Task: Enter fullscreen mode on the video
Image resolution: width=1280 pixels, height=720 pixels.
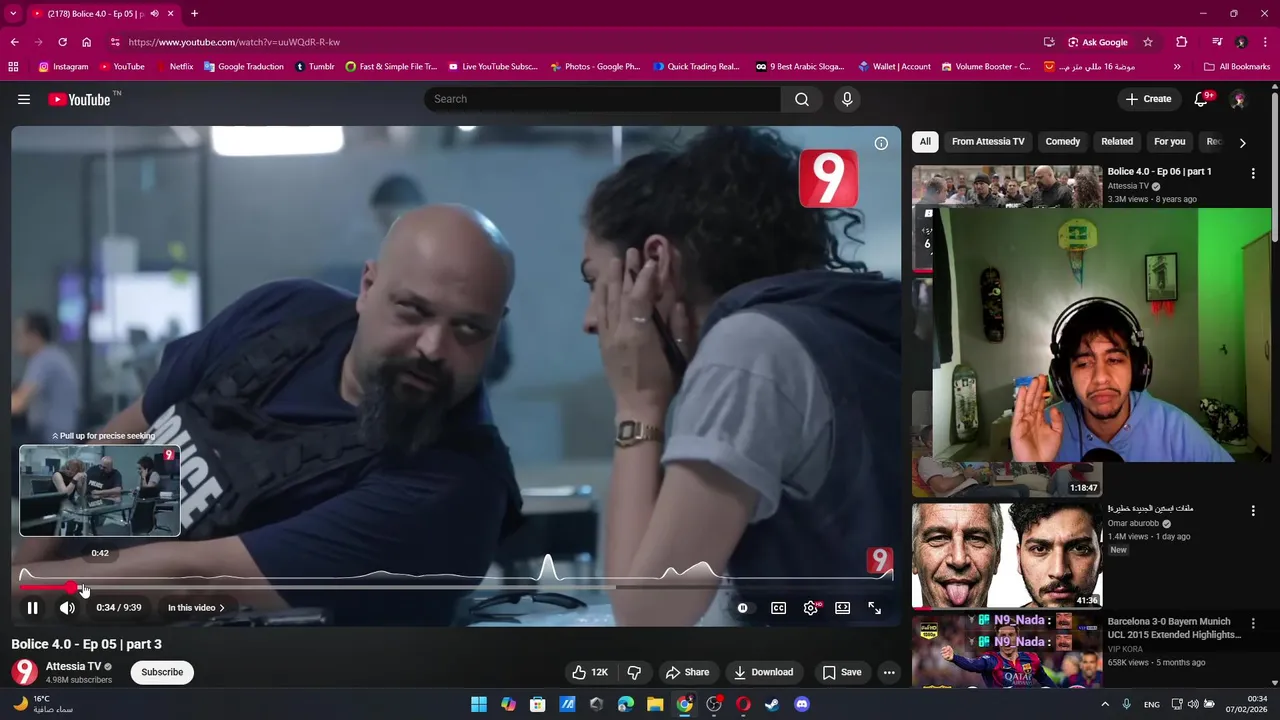Action: tap(874, 607)
